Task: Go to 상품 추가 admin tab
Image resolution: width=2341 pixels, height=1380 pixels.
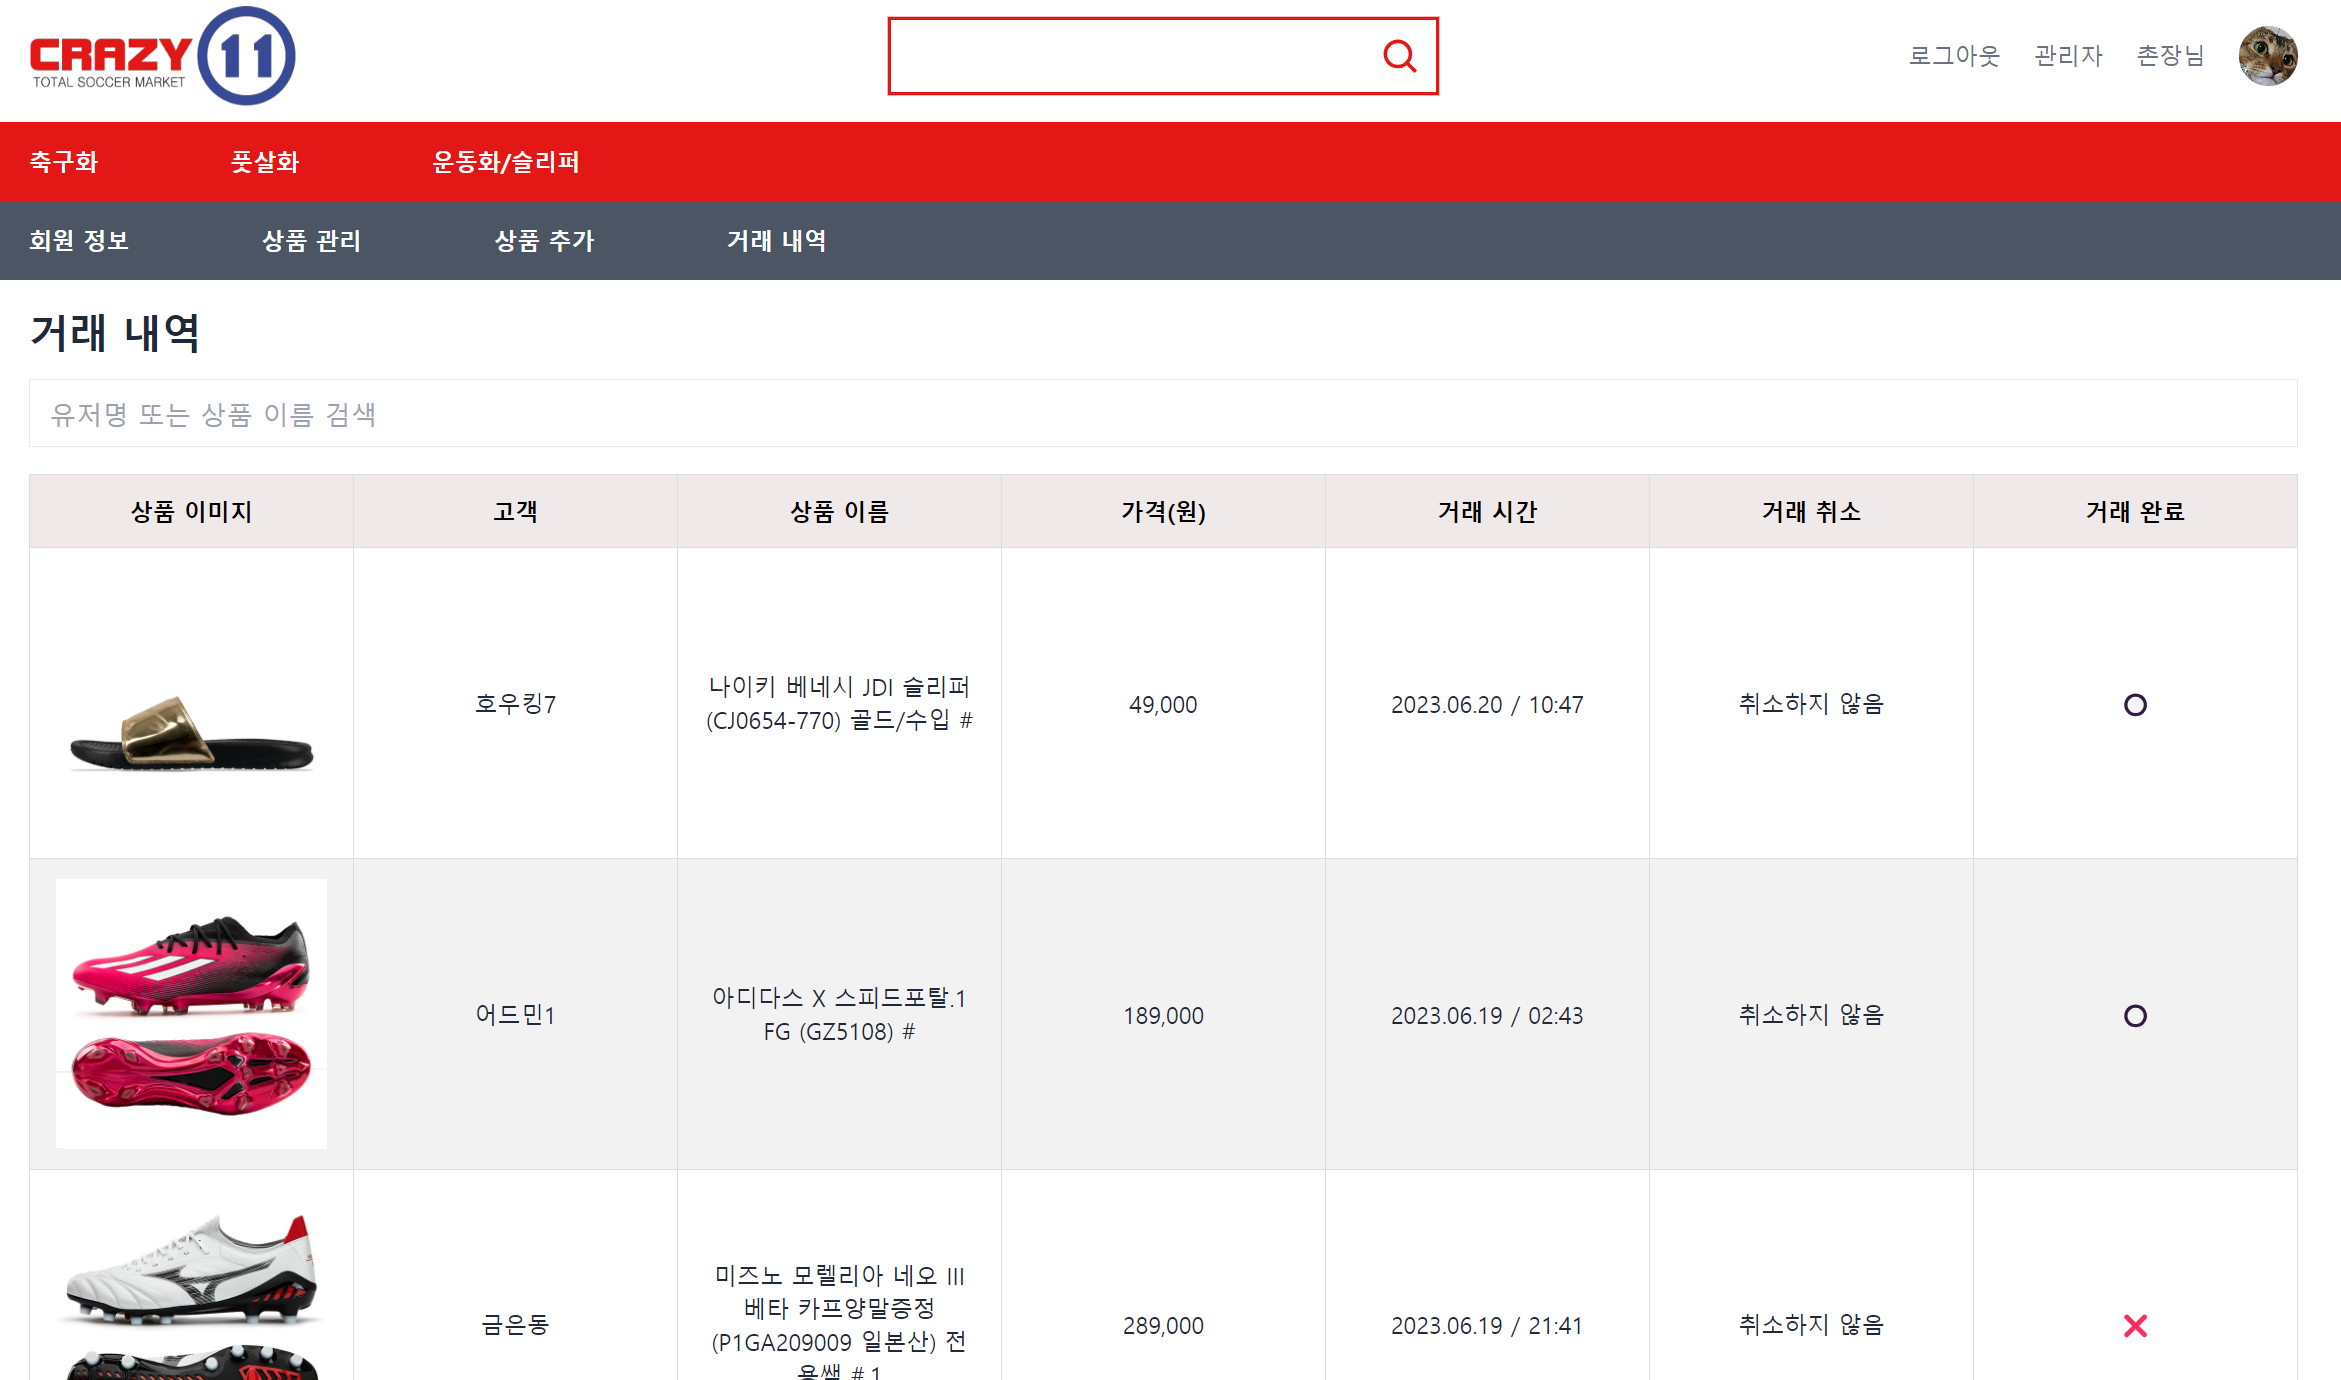Action: click(544, 241)
